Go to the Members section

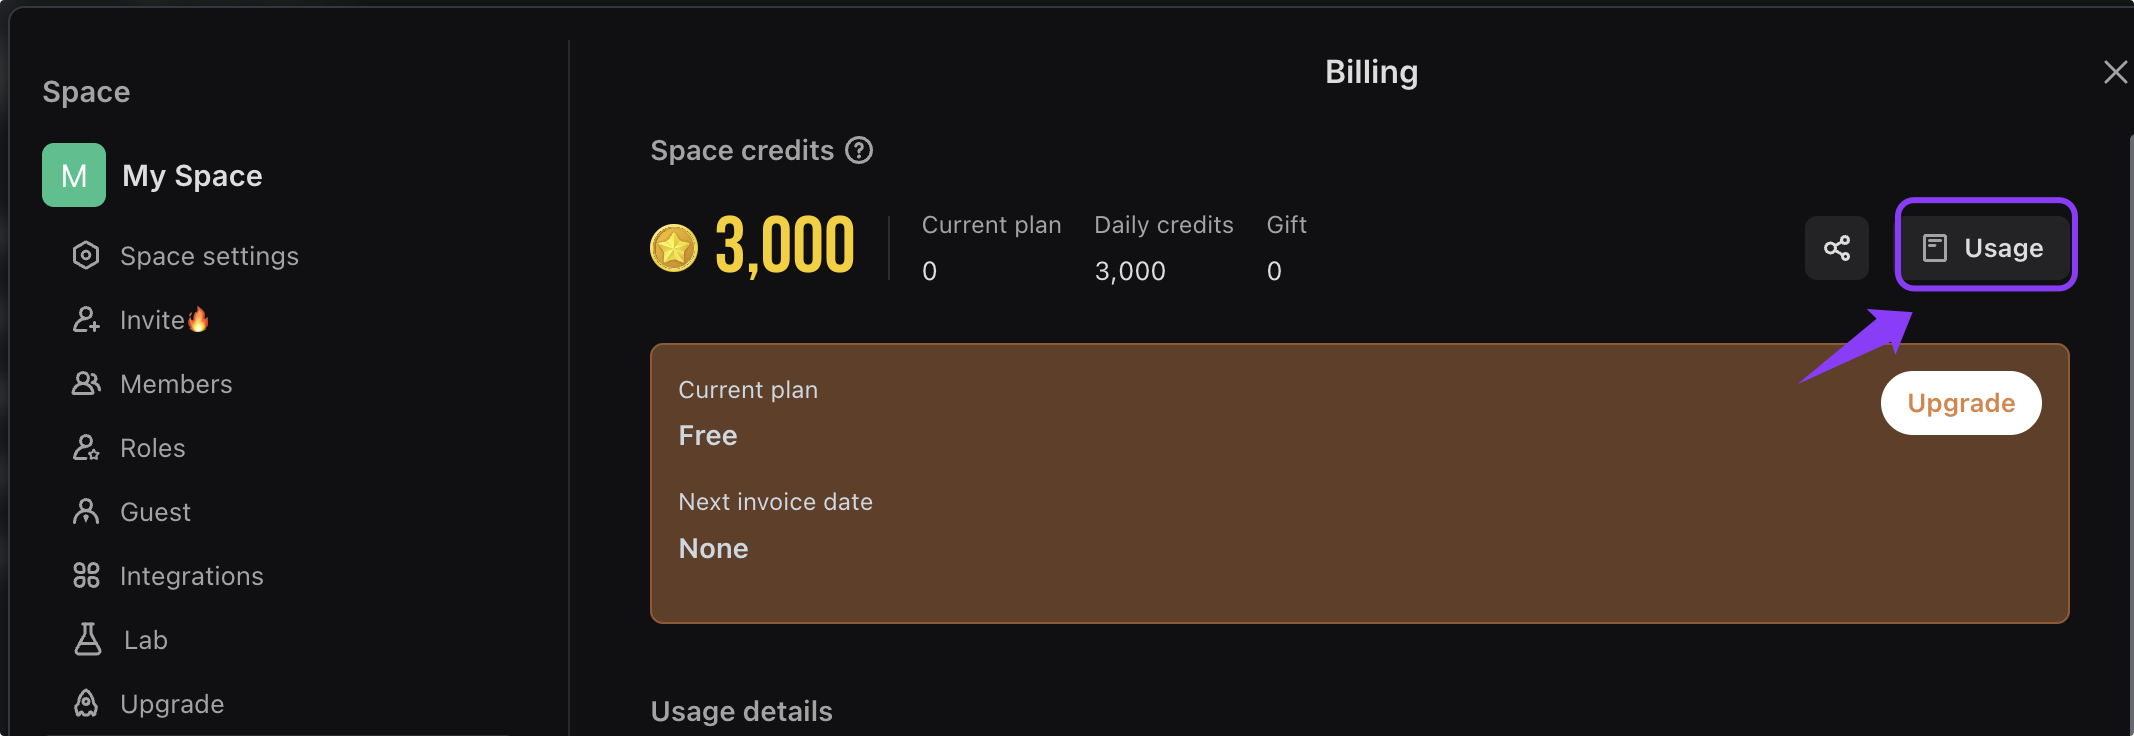coord(176,384)
